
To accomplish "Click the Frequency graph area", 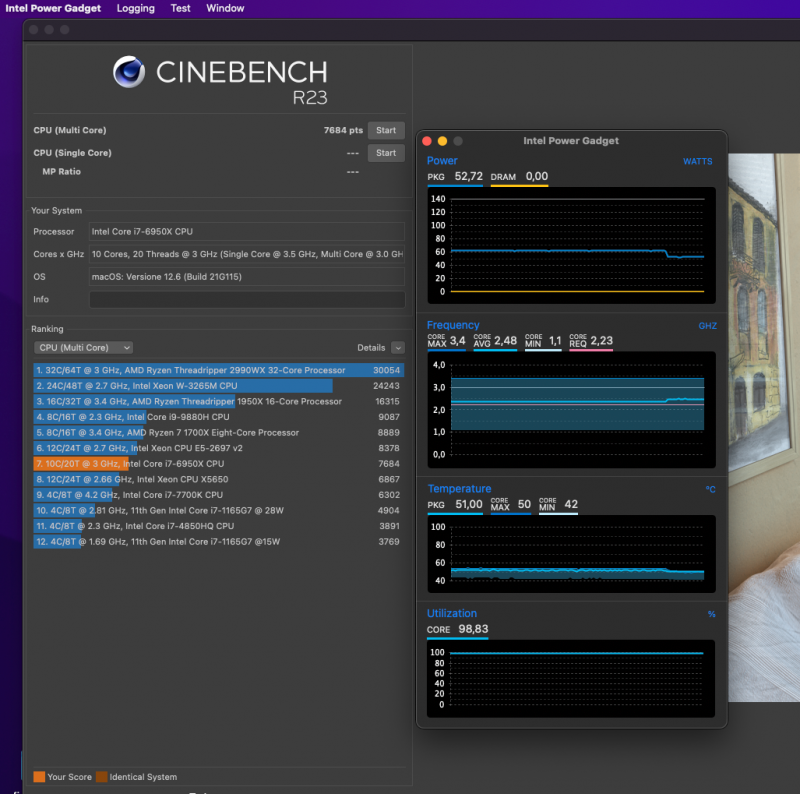I will point(571,410).
